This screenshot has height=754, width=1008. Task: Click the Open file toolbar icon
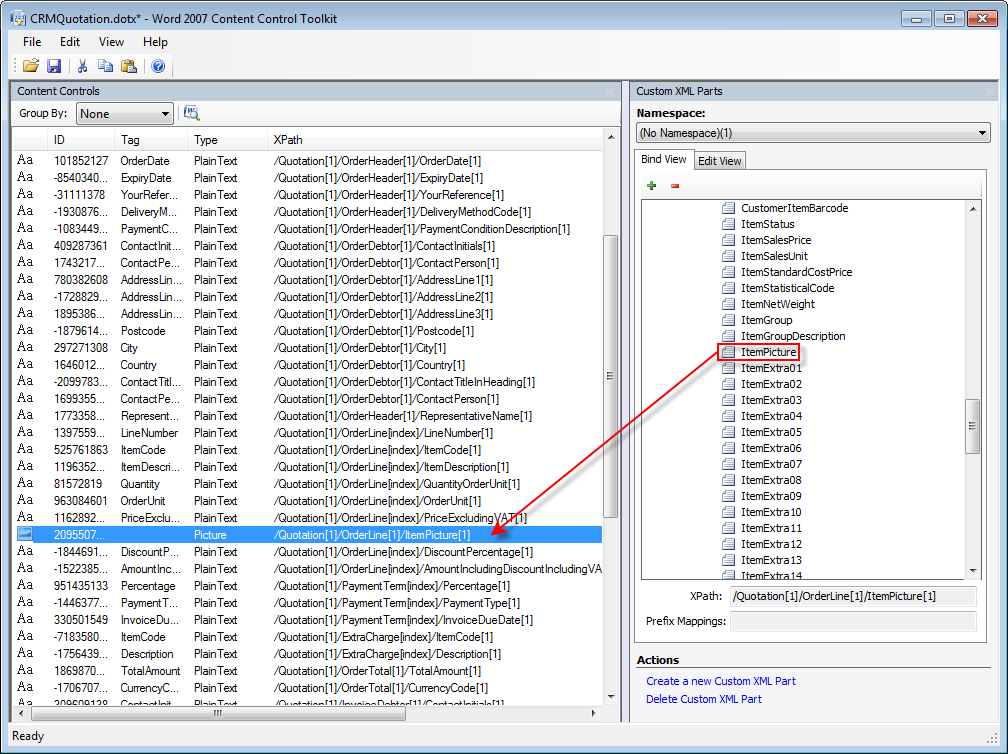coord(30,66)
